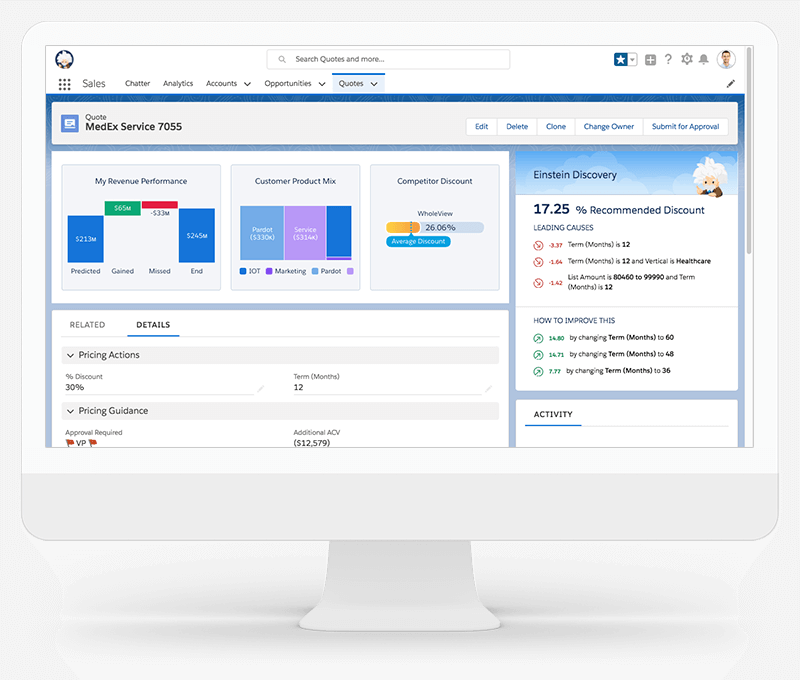Click the green $65M Gained bar
Viewport: 800px width, 680px height.
pos(122,208)
